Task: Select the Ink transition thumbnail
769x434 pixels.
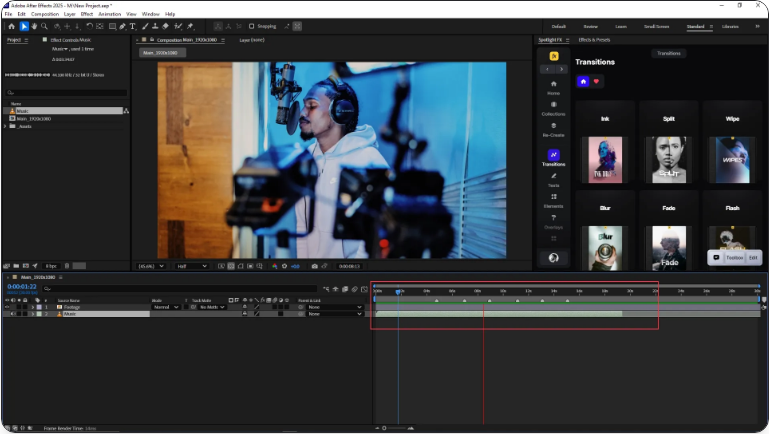Action: [604, 159]
